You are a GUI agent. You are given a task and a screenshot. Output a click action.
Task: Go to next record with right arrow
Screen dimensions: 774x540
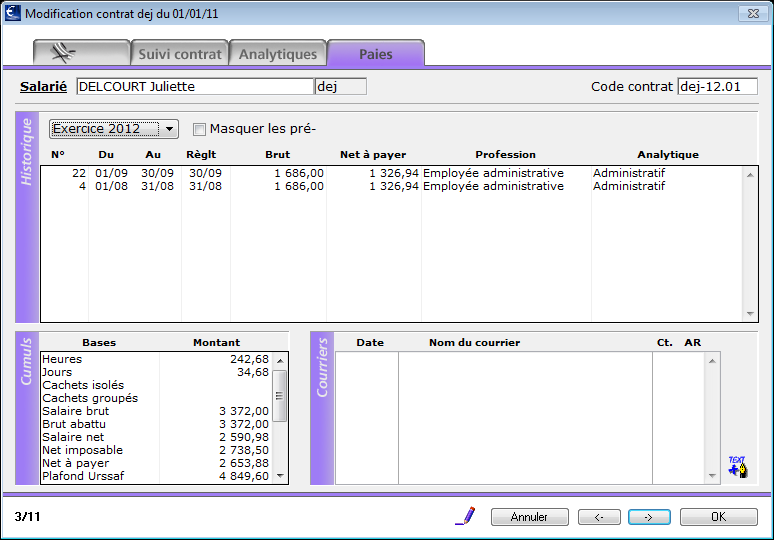coord(649,517)
